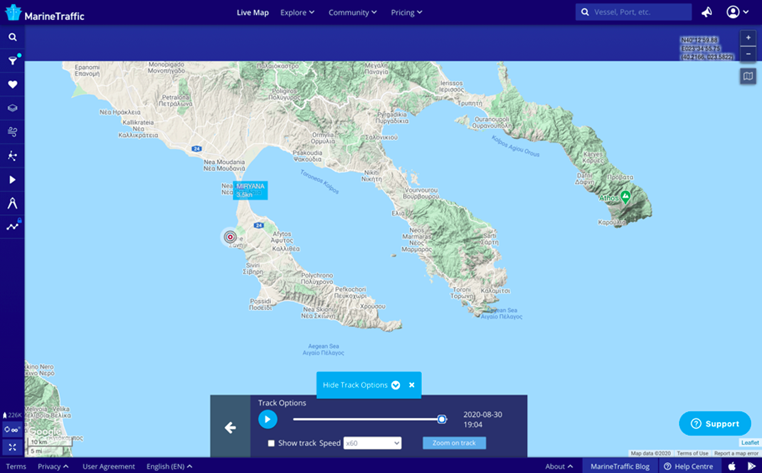Zoom in the map with plus button

coord(748,37)
